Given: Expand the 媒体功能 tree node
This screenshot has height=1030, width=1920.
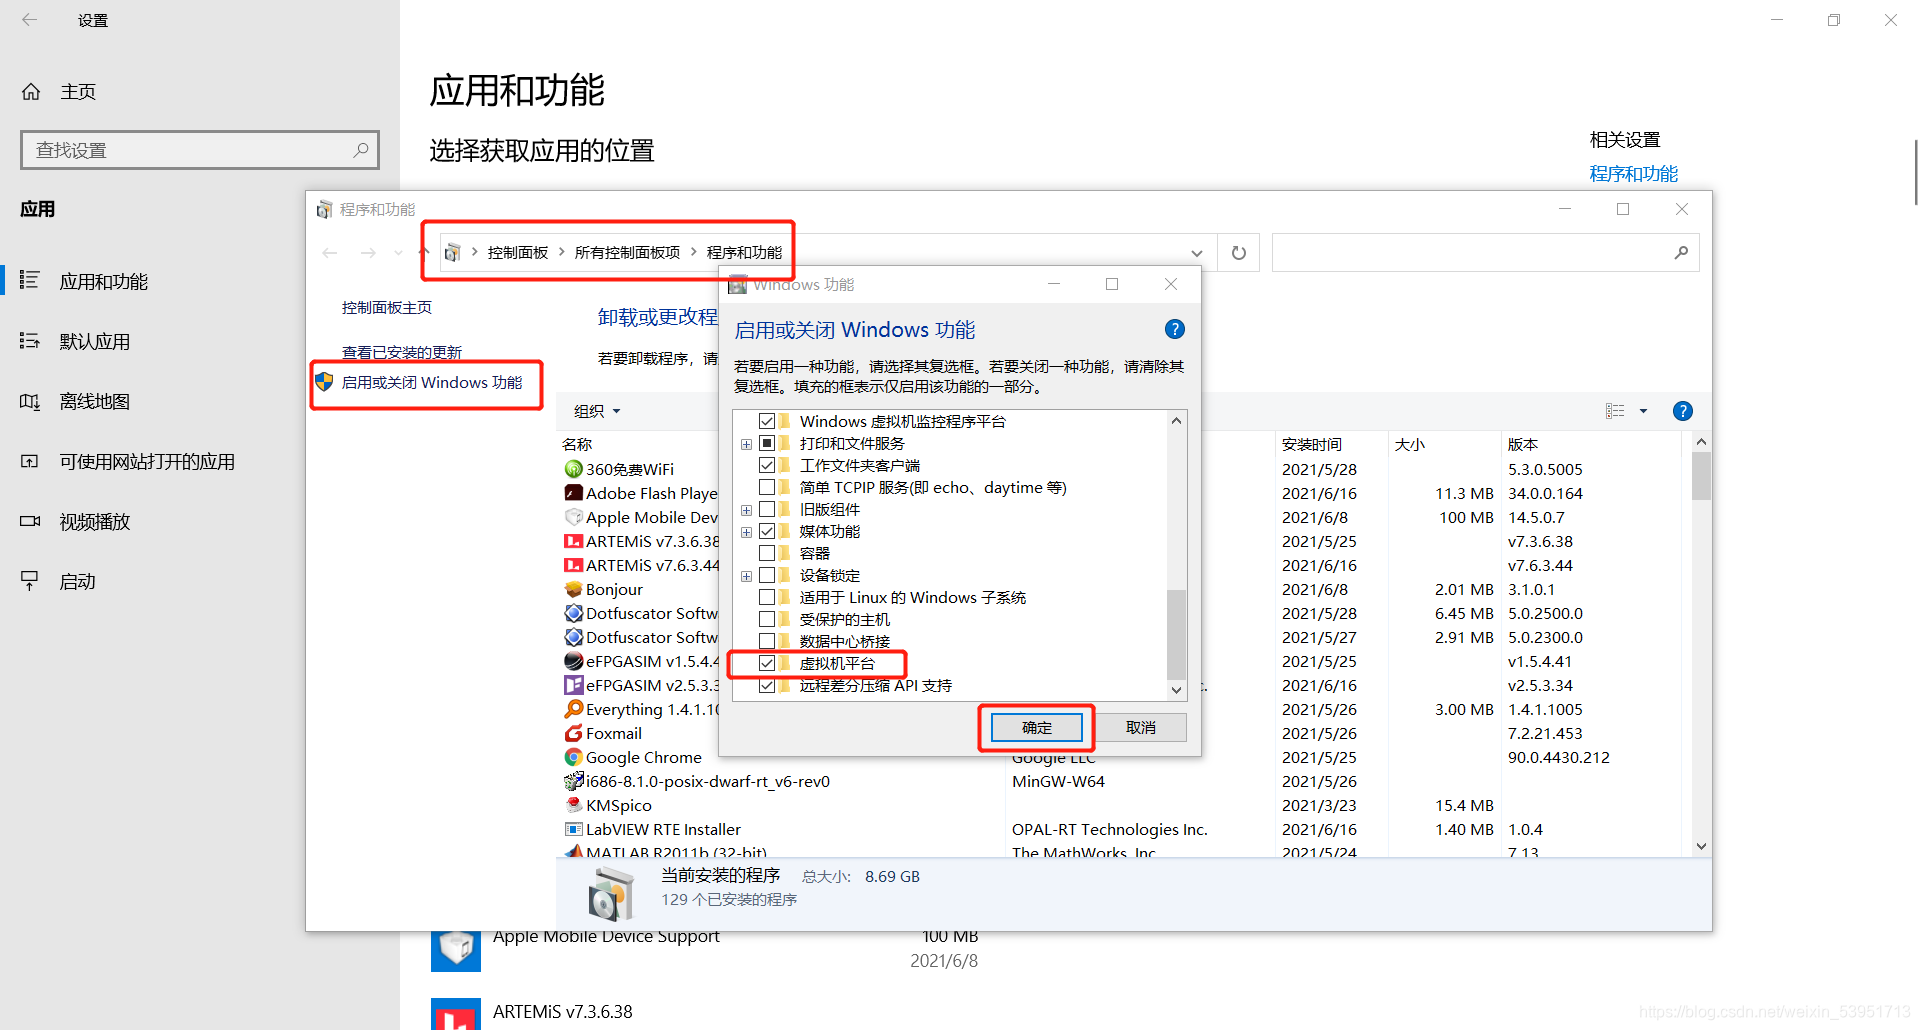Looking at the screenshot, I should click(x=746, y=532).
